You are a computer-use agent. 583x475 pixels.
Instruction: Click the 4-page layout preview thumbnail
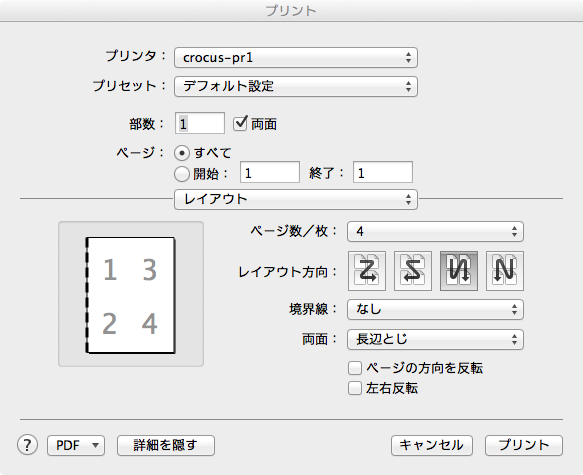point(131,295)
